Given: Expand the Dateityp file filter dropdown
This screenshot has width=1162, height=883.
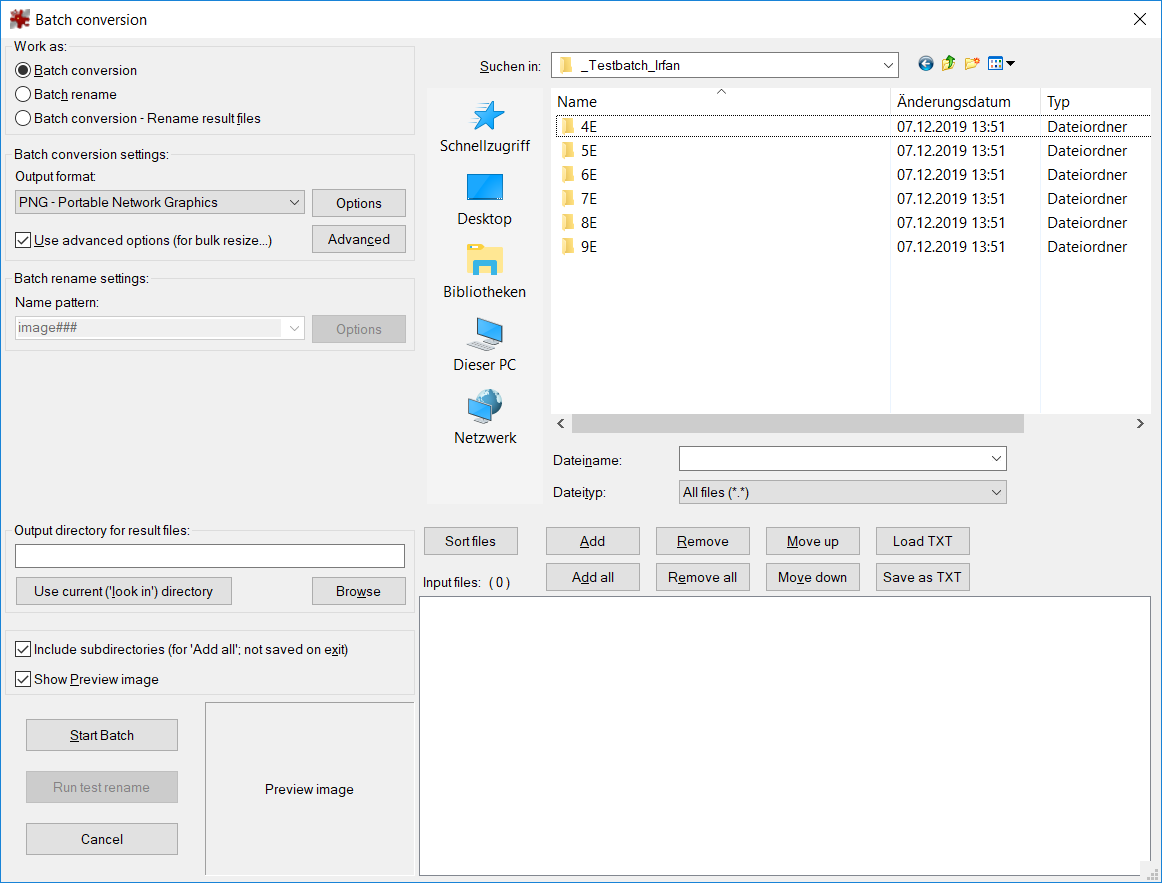Looking at the screenshot, I should tap(842, 492).
